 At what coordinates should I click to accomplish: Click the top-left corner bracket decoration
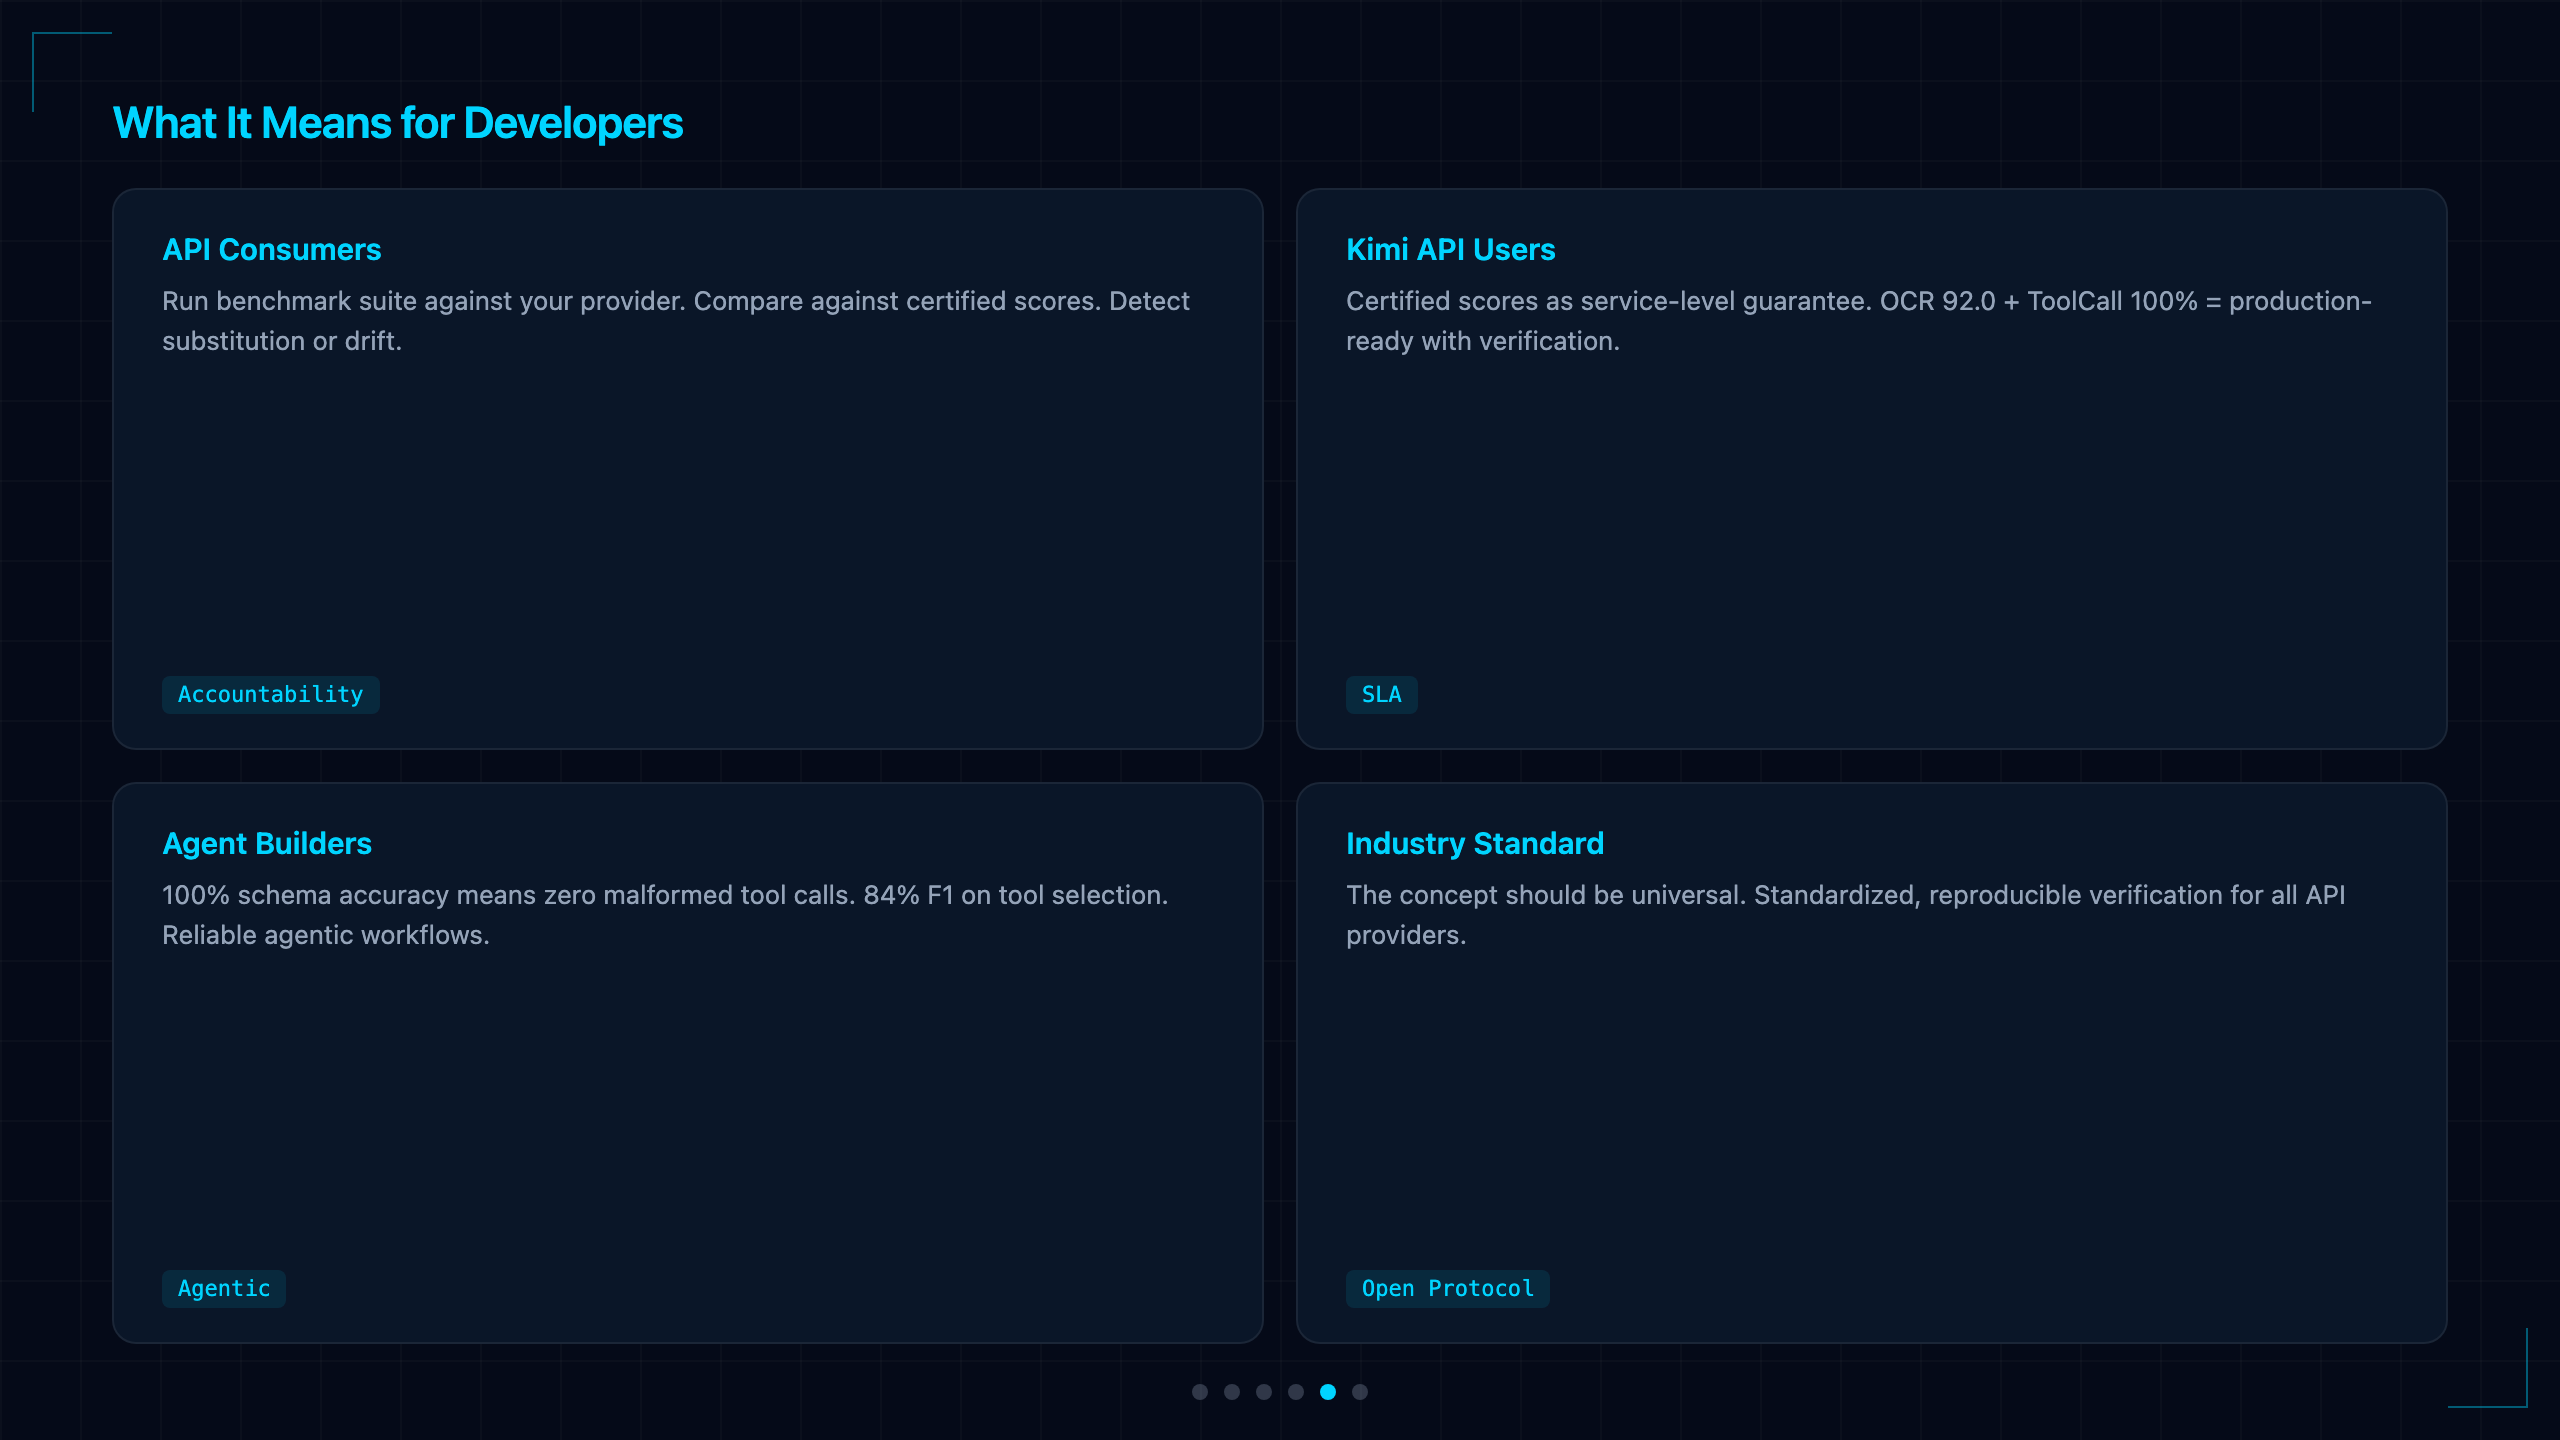tap(71, 71)
